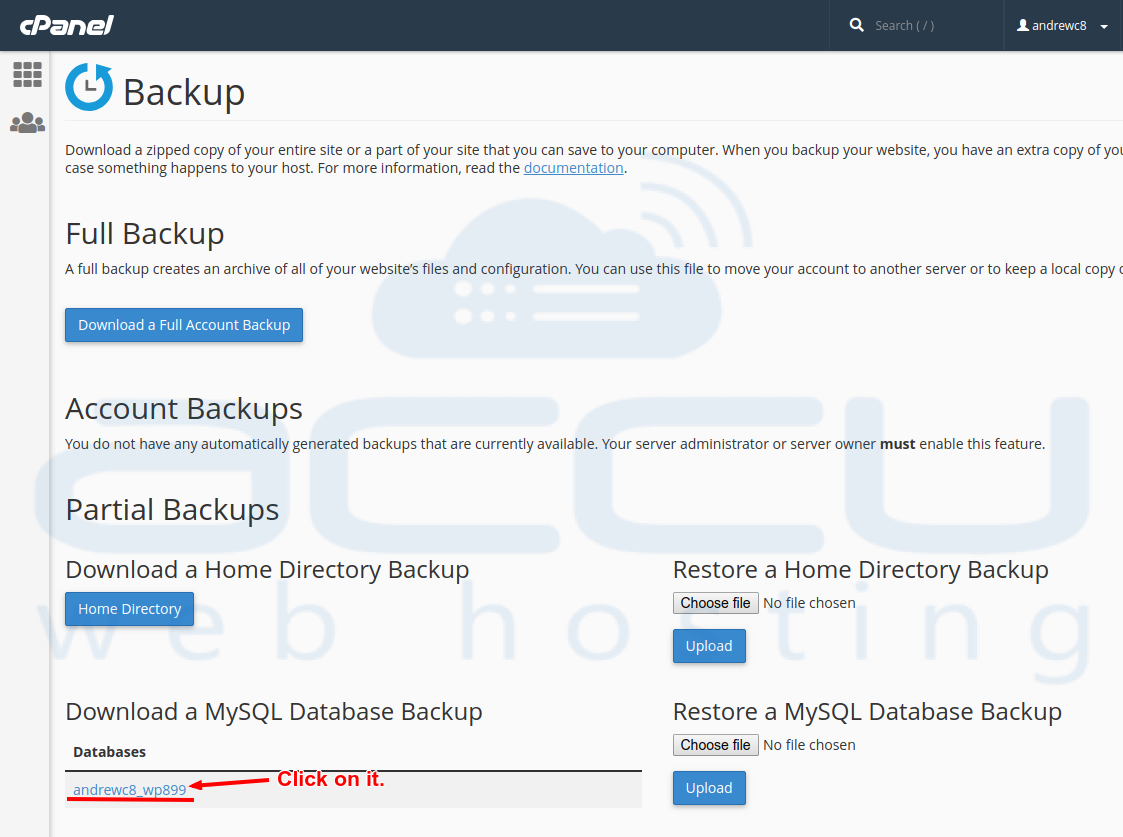This screenshot has width=1123, height=837.
Task: Open the User Manager people icon
Action: (x=27, y=122)
